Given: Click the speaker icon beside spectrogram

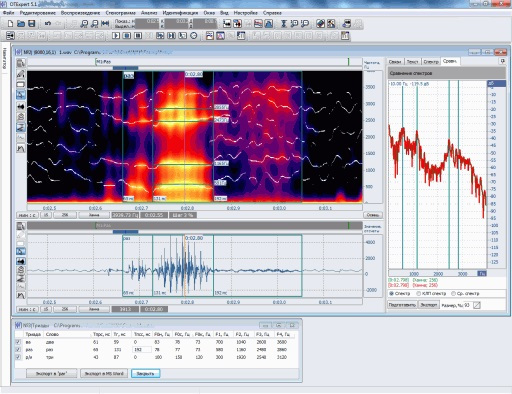Looking at the screenshot, I should point(21,106).
